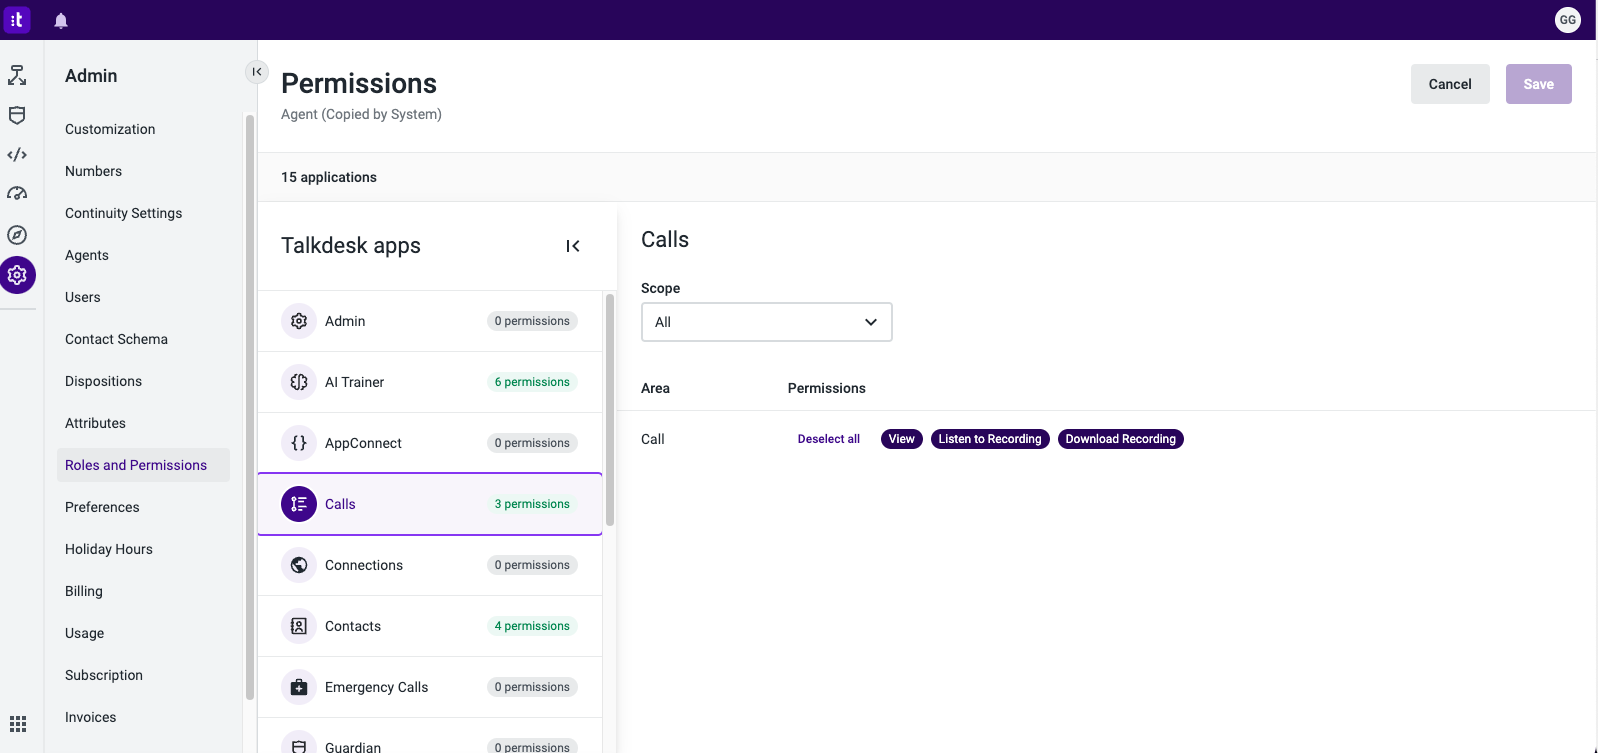The image size is (1598, 753).
Task: Open Continuity Settings
Action: [x=123, y=213]
